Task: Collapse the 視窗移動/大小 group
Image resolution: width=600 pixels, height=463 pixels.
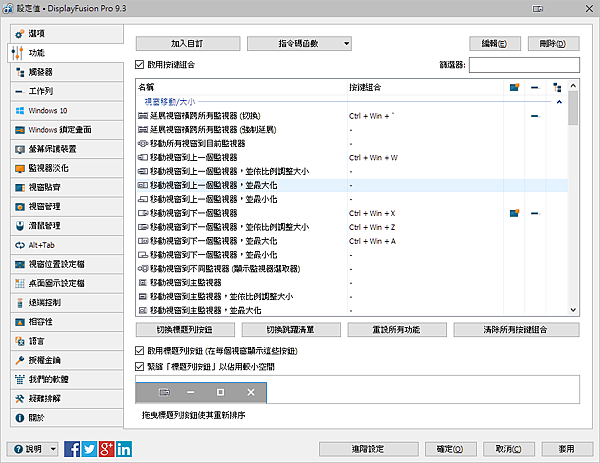Action: 559,102
